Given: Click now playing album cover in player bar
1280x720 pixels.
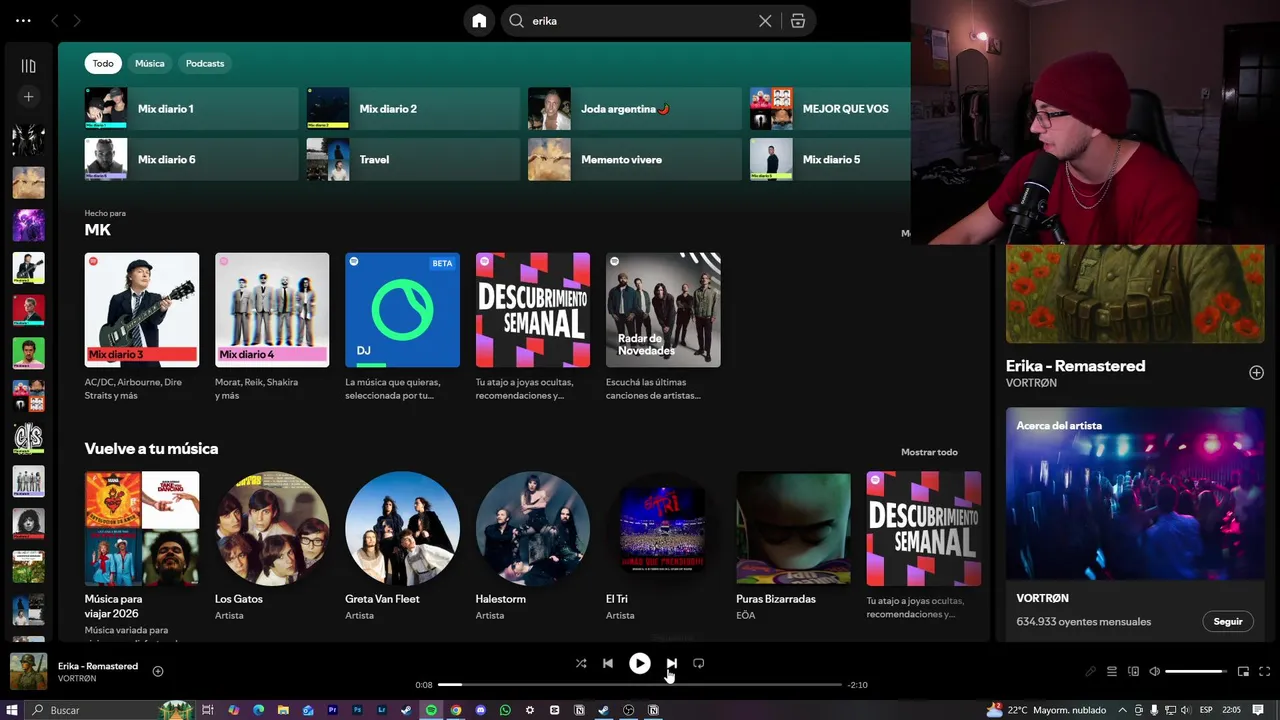Looking at the screenshot, I should pyautogui.click(x=29, y=671).
